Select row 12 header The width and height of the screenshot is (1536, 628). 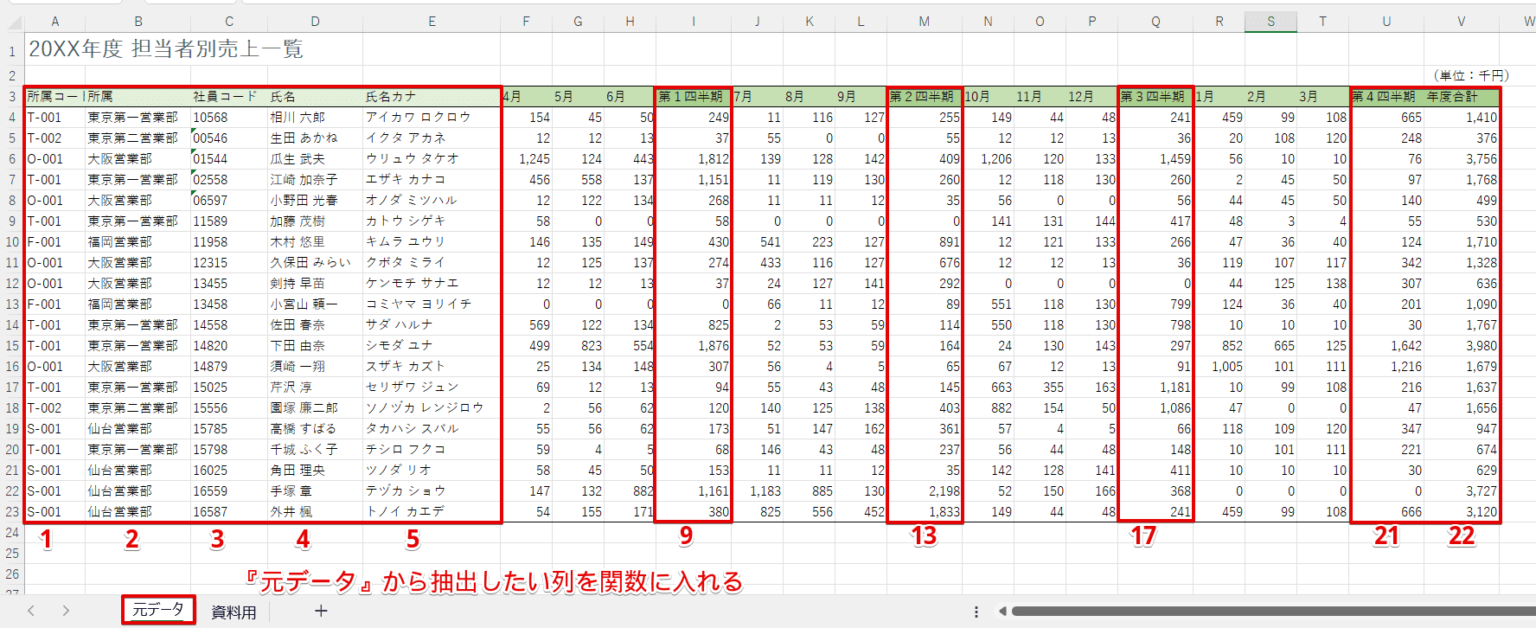coord(12,283)
